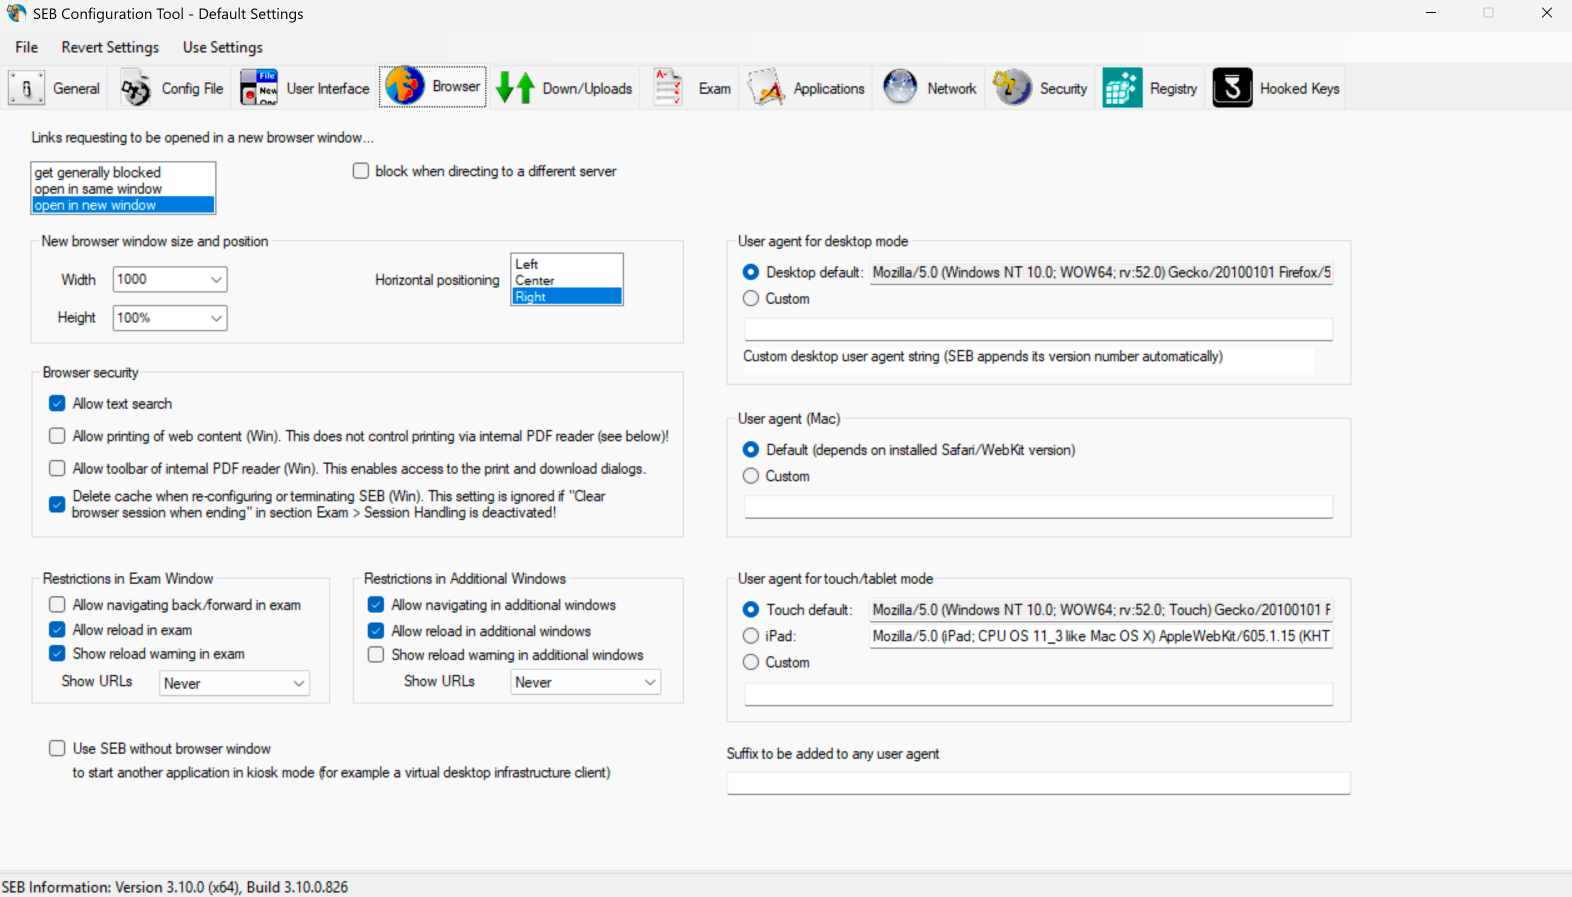The height and width of the screenshot is (897, 1572).
Task: Expand the Width dropdown
Action: [x=216, y=280]
